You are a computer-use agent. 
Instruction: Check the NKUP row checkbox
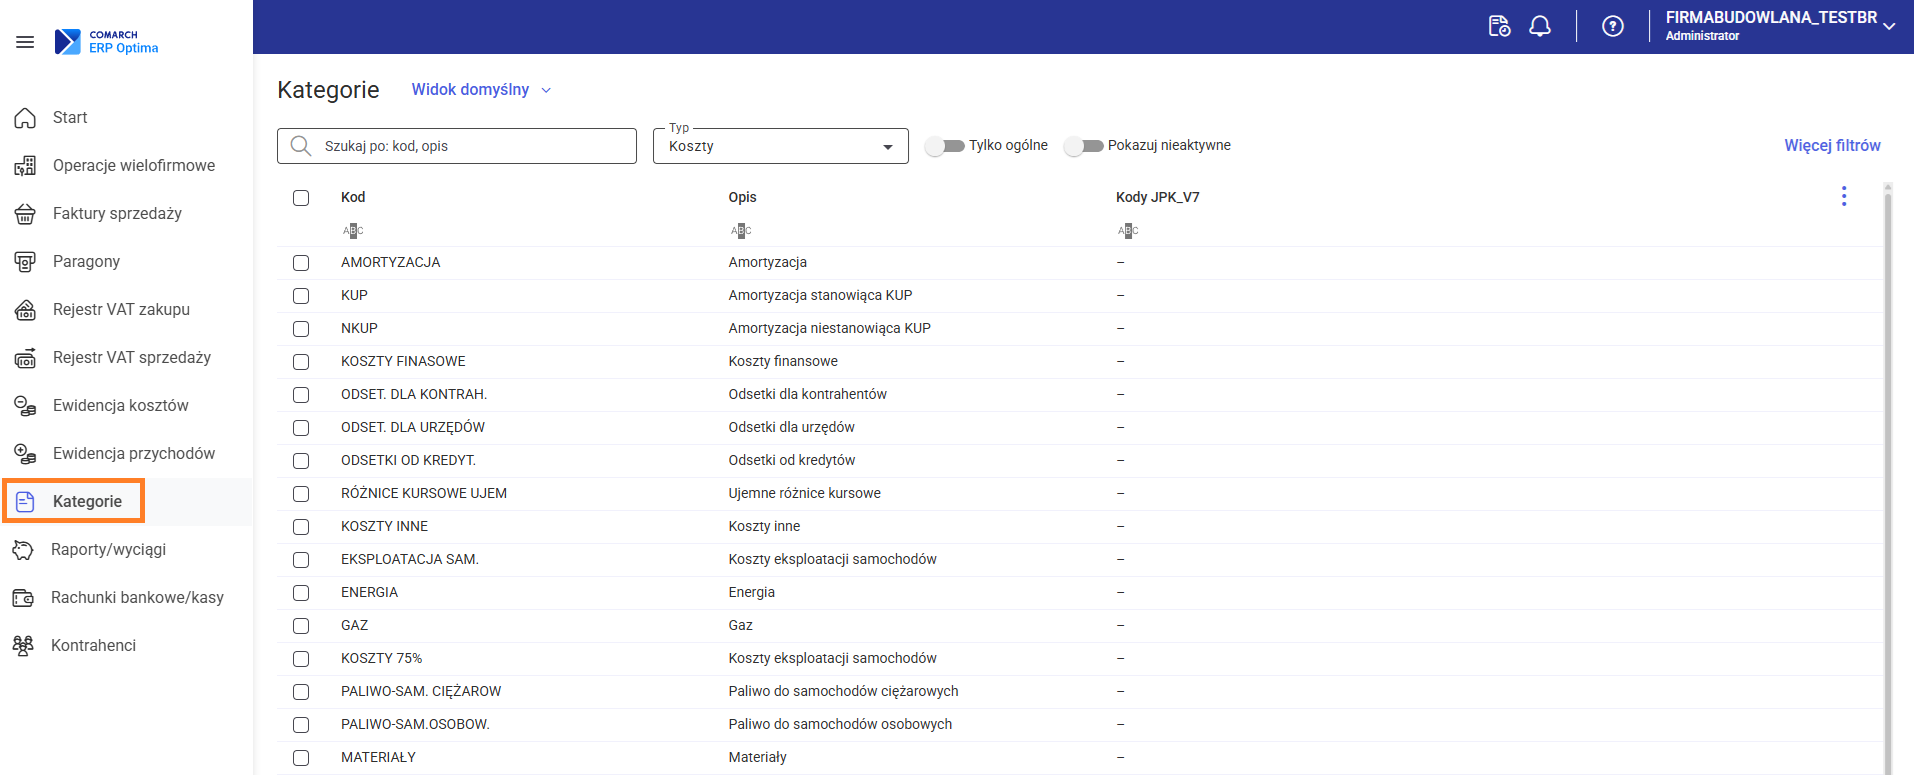(301, 329)
